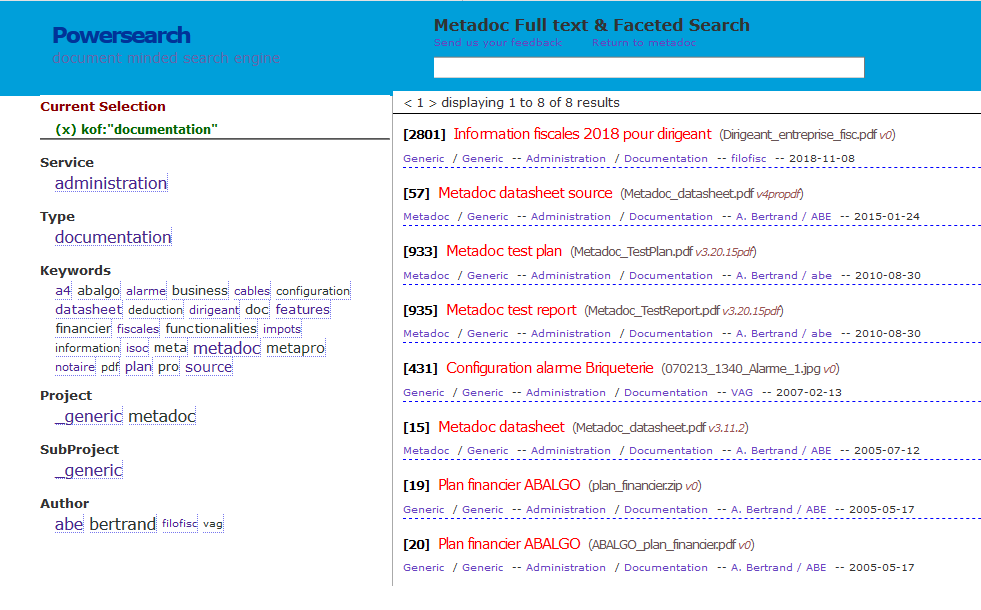Click the 'Return to metadoc' link
This screenshot has width=981, height=610.
coord(643,43)
